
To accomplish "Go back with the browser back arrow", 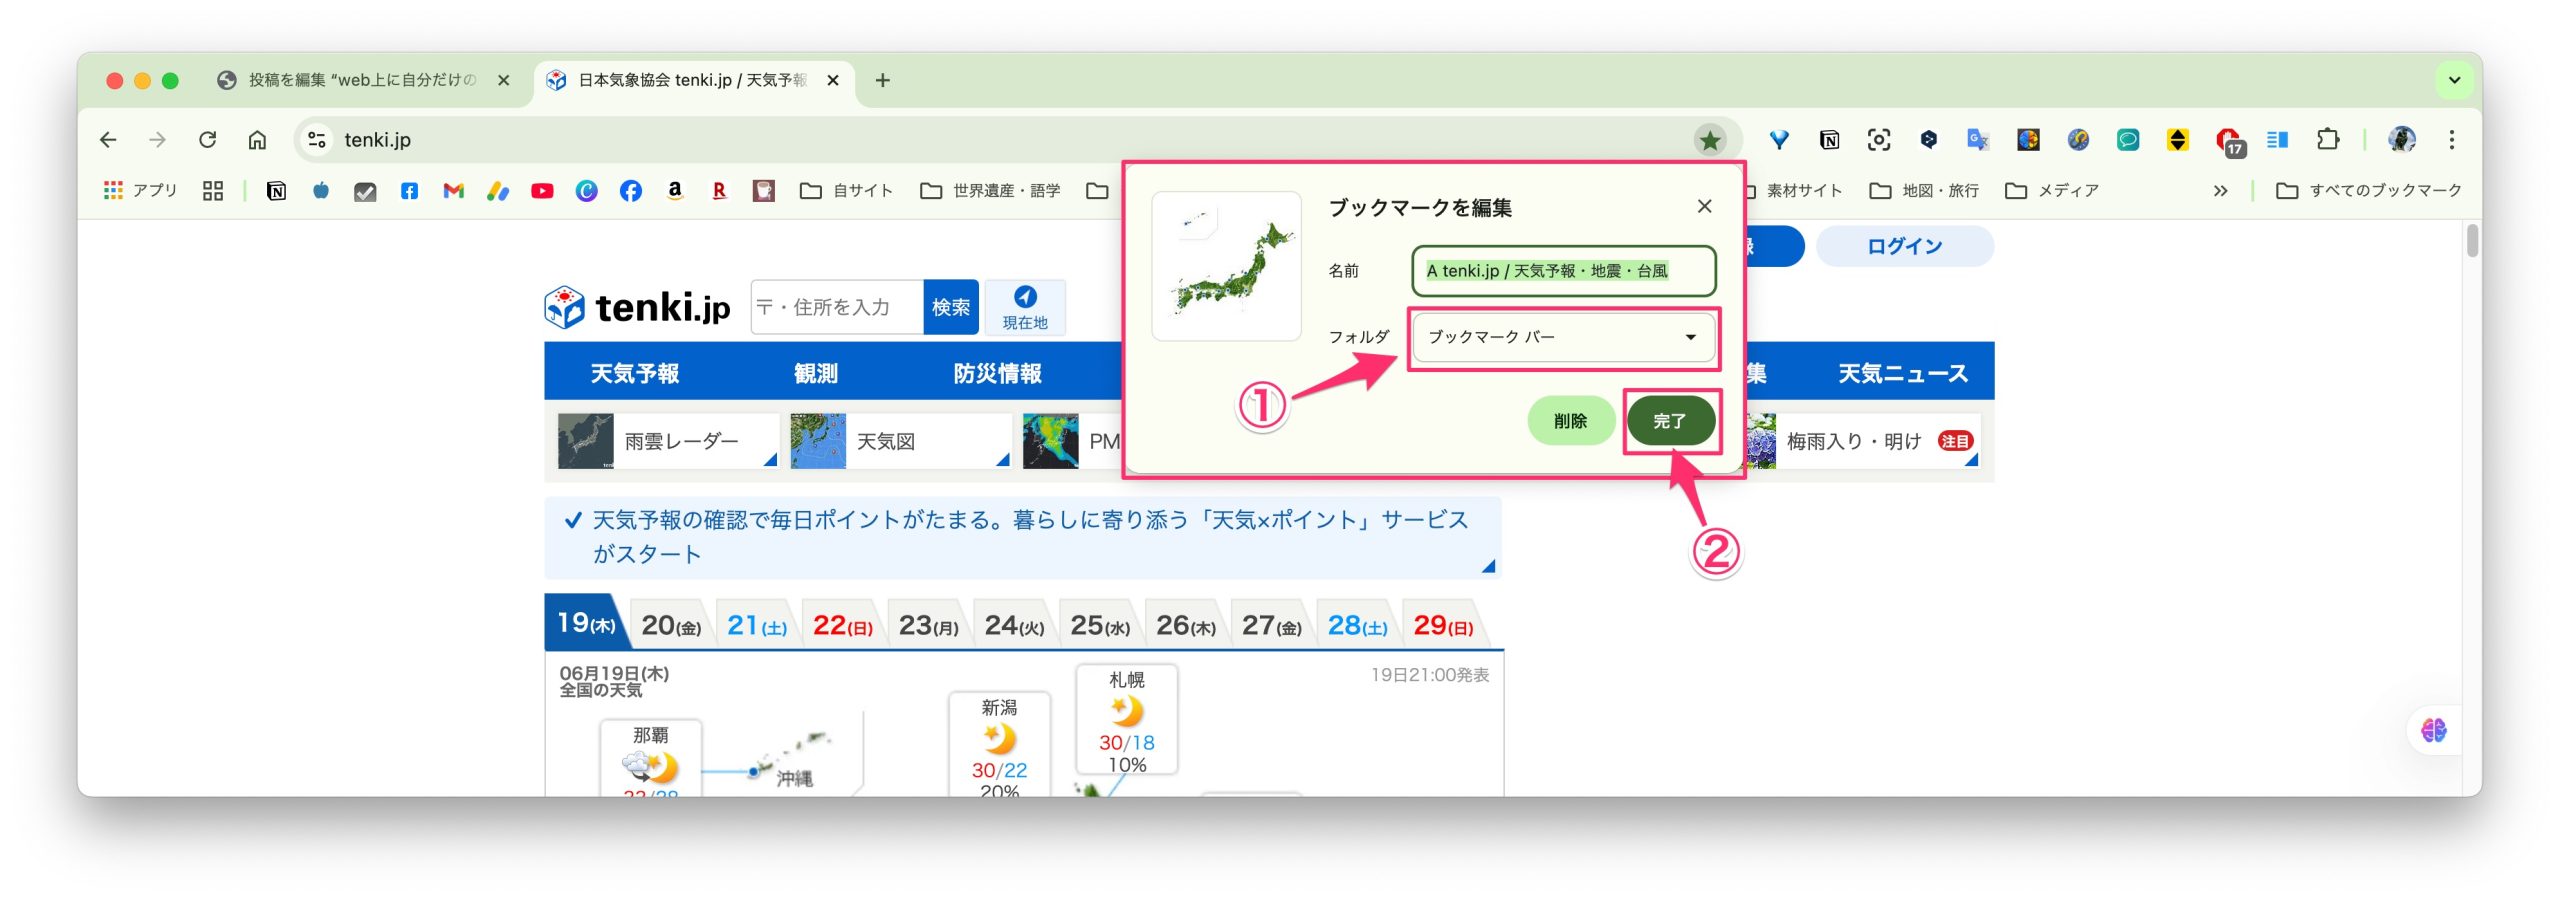I will pos(108,140).
